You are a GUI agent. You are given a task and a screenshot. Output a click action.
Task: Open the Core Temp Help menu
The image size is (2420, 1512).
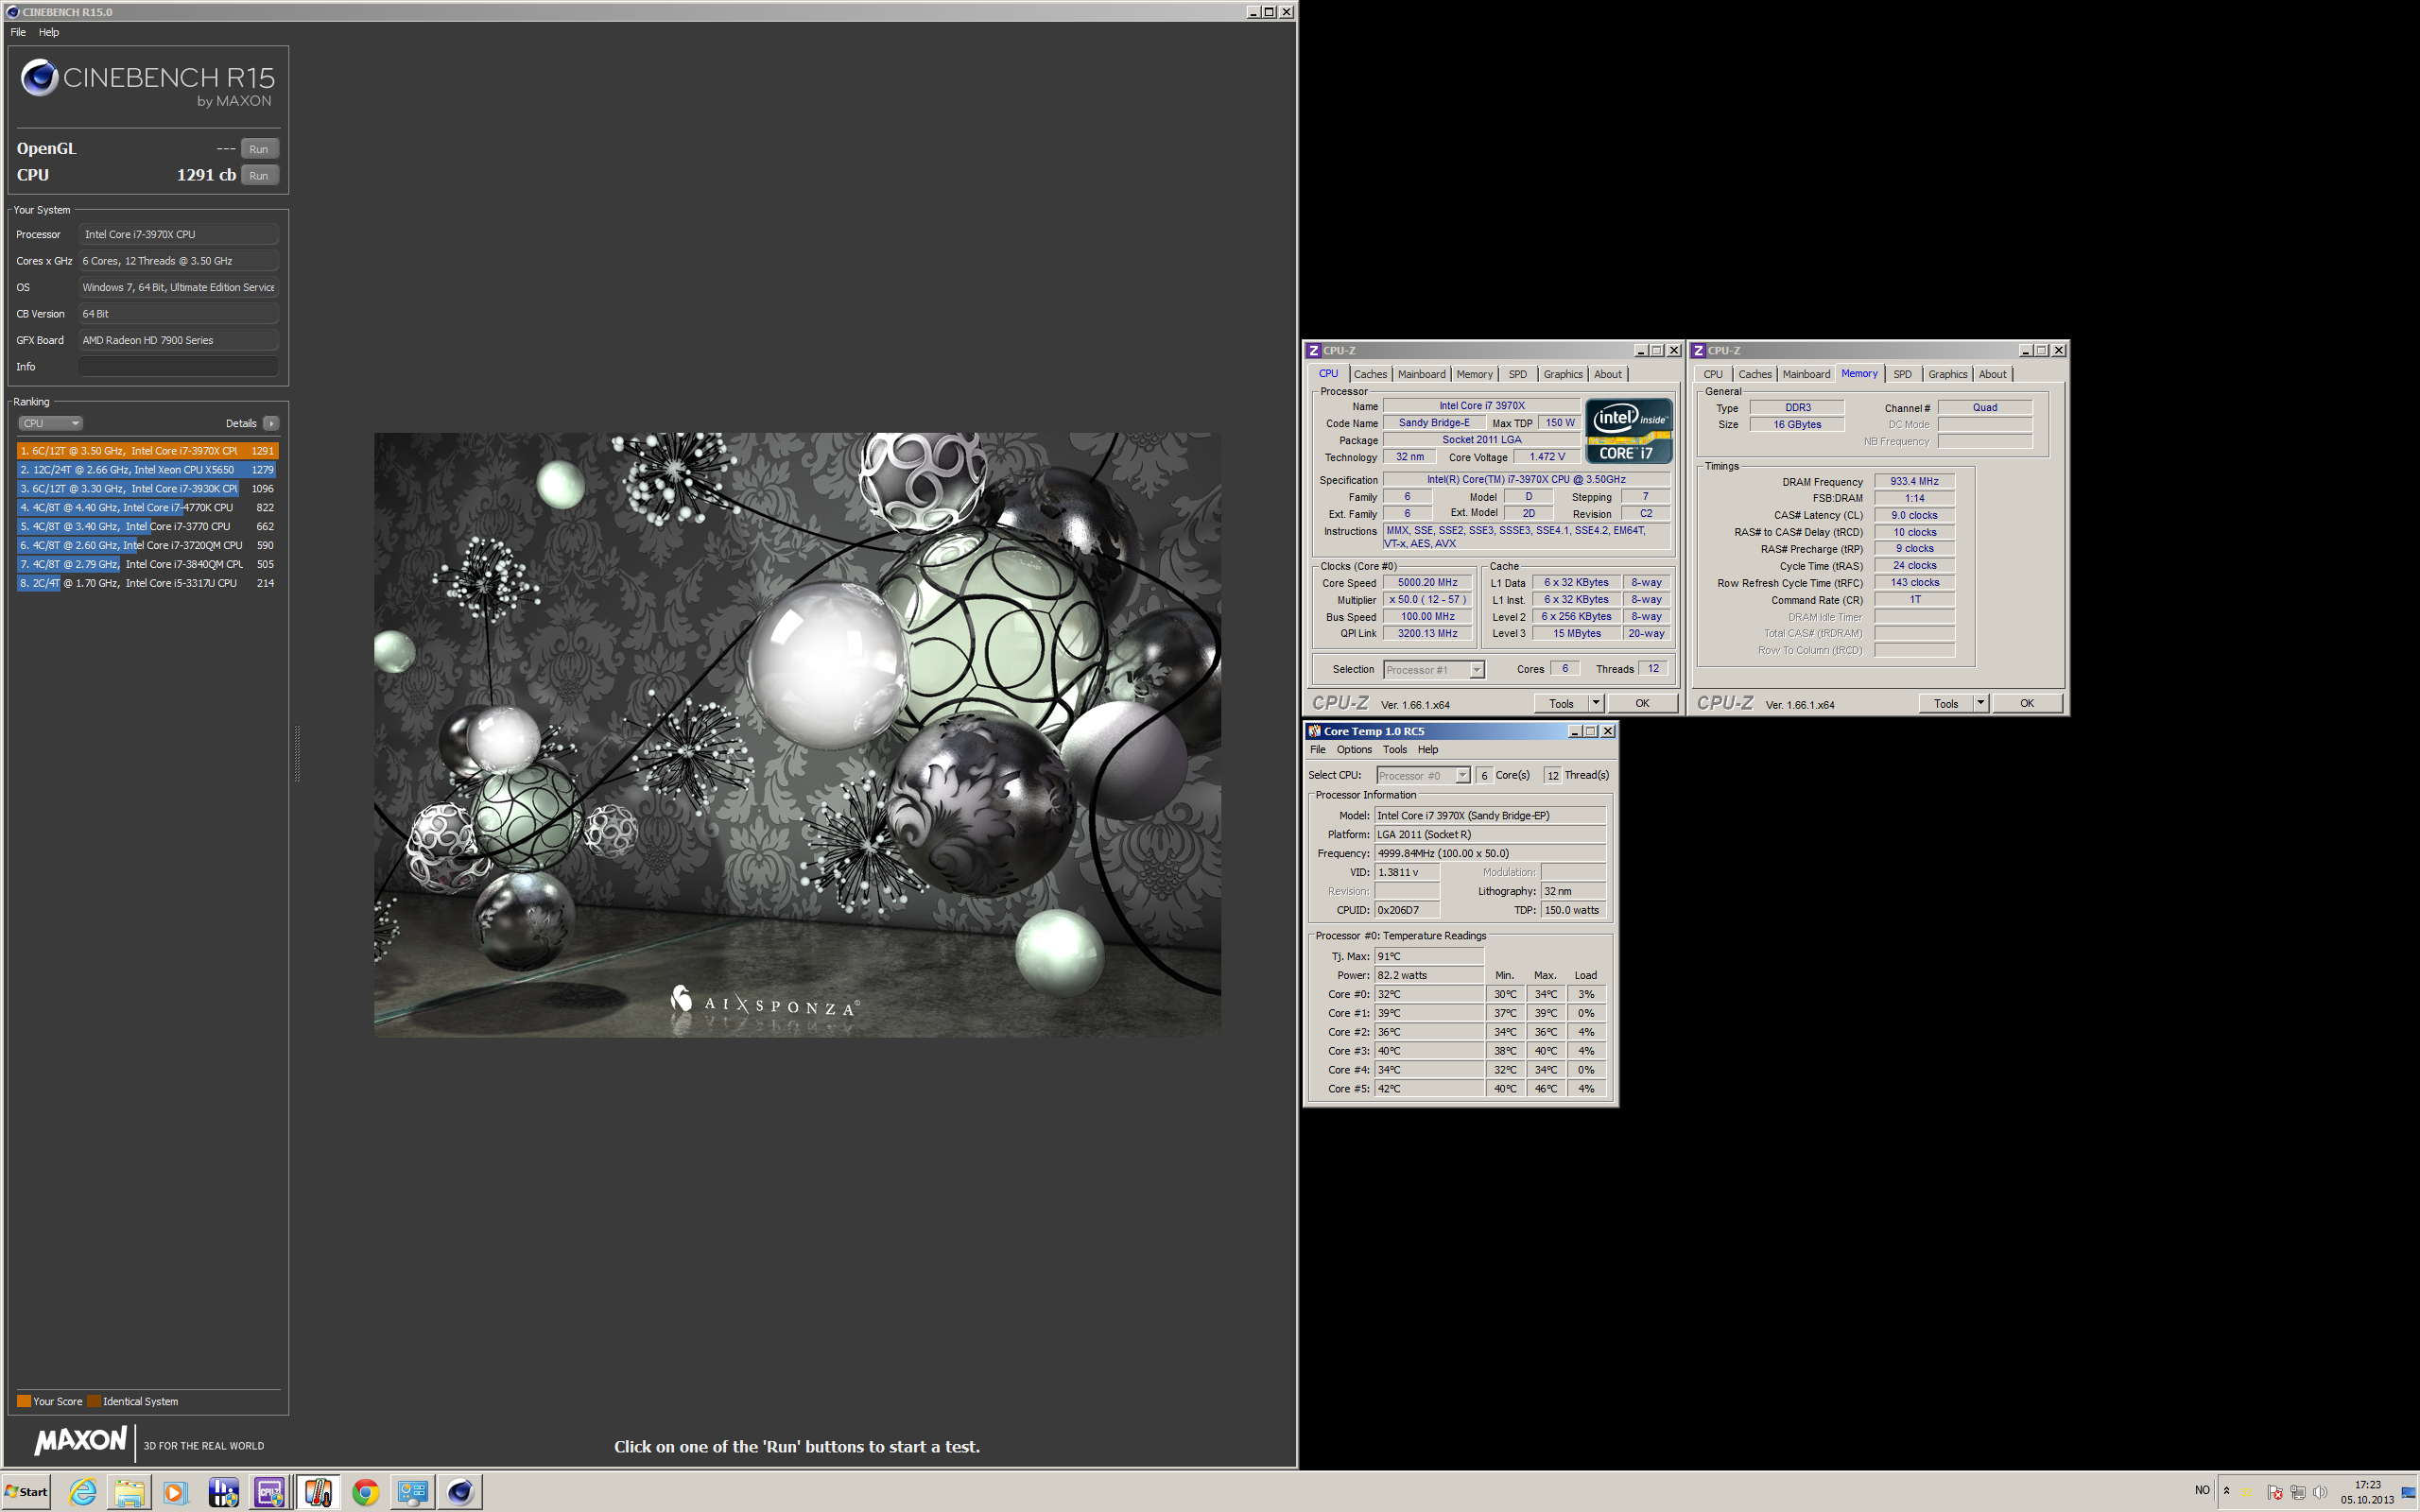tap(1428, 750)
